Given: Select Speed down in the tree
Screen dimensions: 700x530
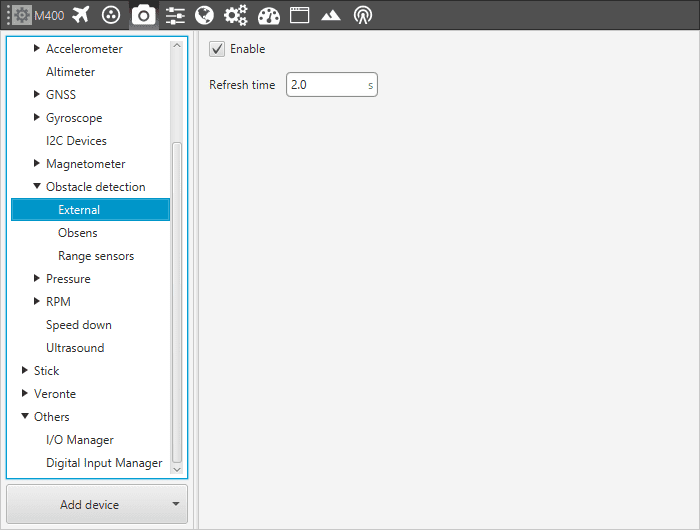Looking at the screenshot, I should tap(79, 325).
